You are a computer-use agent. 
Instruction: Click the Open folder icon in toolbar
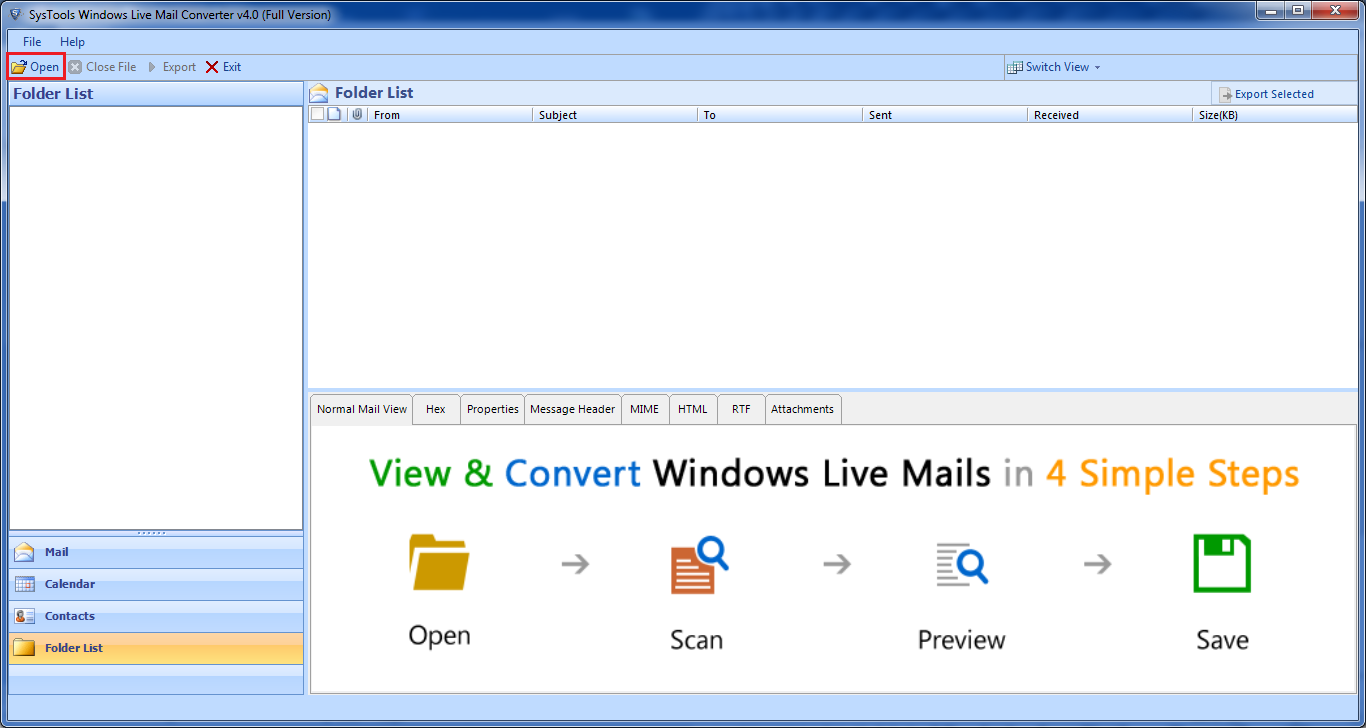click(x=19, y=67)
